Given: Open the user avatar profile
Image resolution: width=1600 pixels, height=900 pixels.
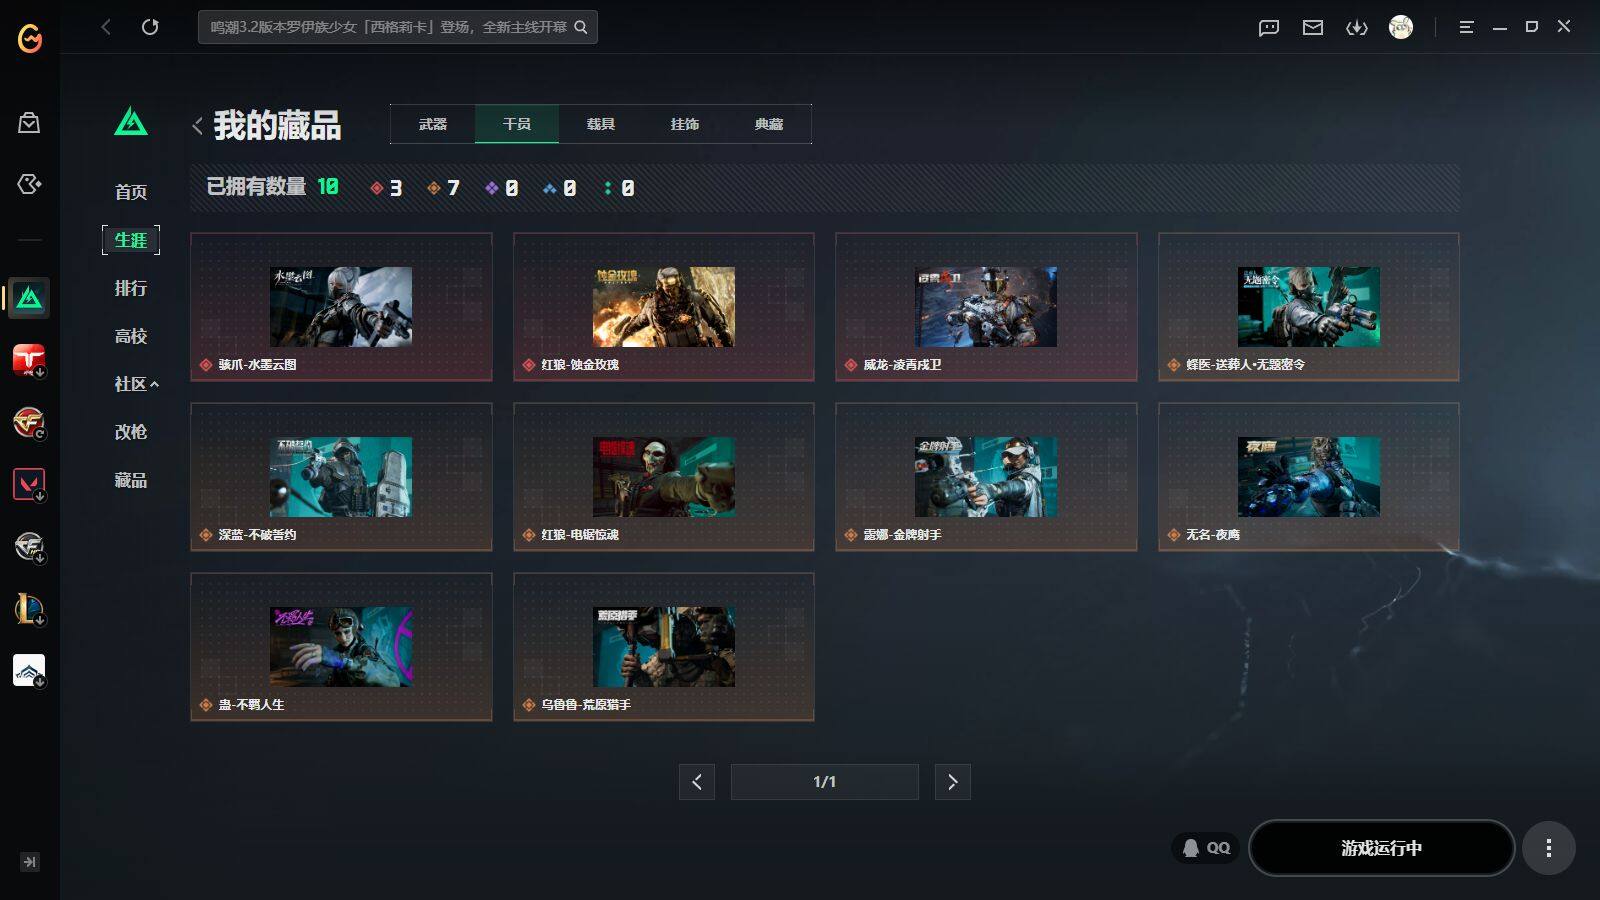Looking at the screenshot, I should click(x=1401, y=27).
